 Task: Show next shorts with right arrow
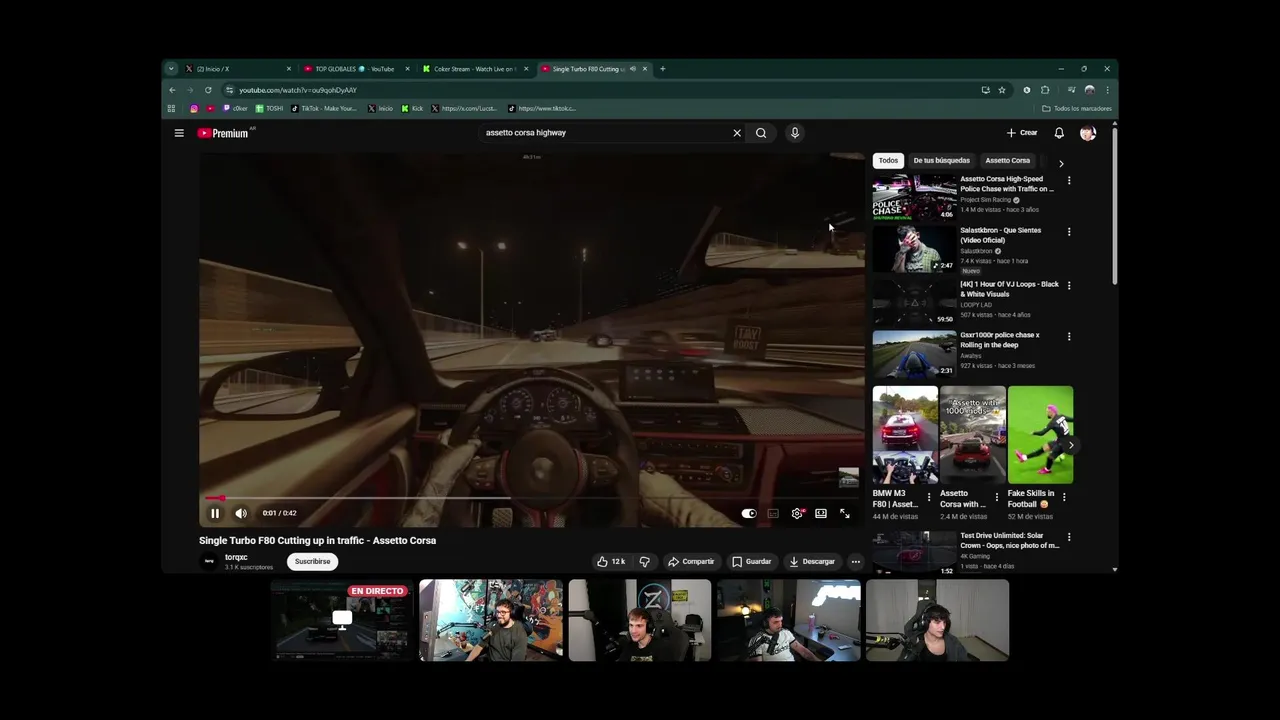point(1071,445)
